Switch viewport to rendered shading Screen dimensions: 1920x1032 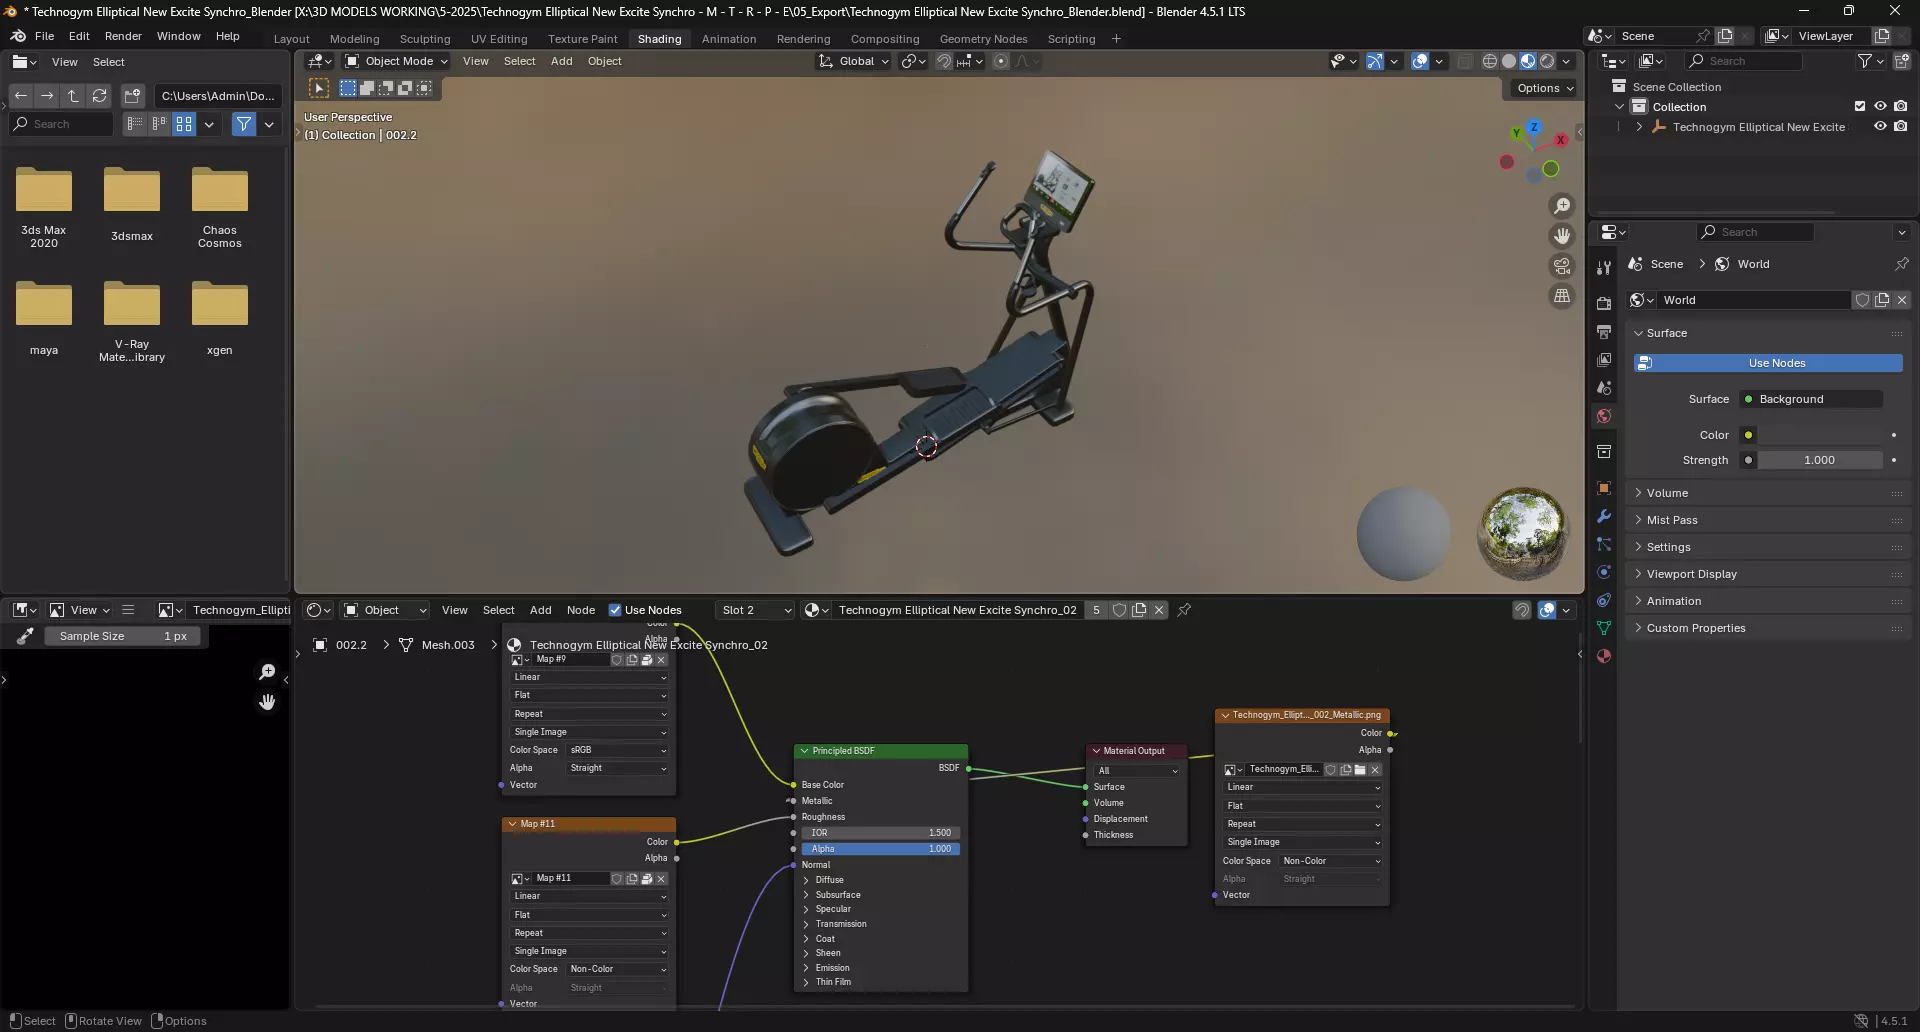tap(1547, 61)
